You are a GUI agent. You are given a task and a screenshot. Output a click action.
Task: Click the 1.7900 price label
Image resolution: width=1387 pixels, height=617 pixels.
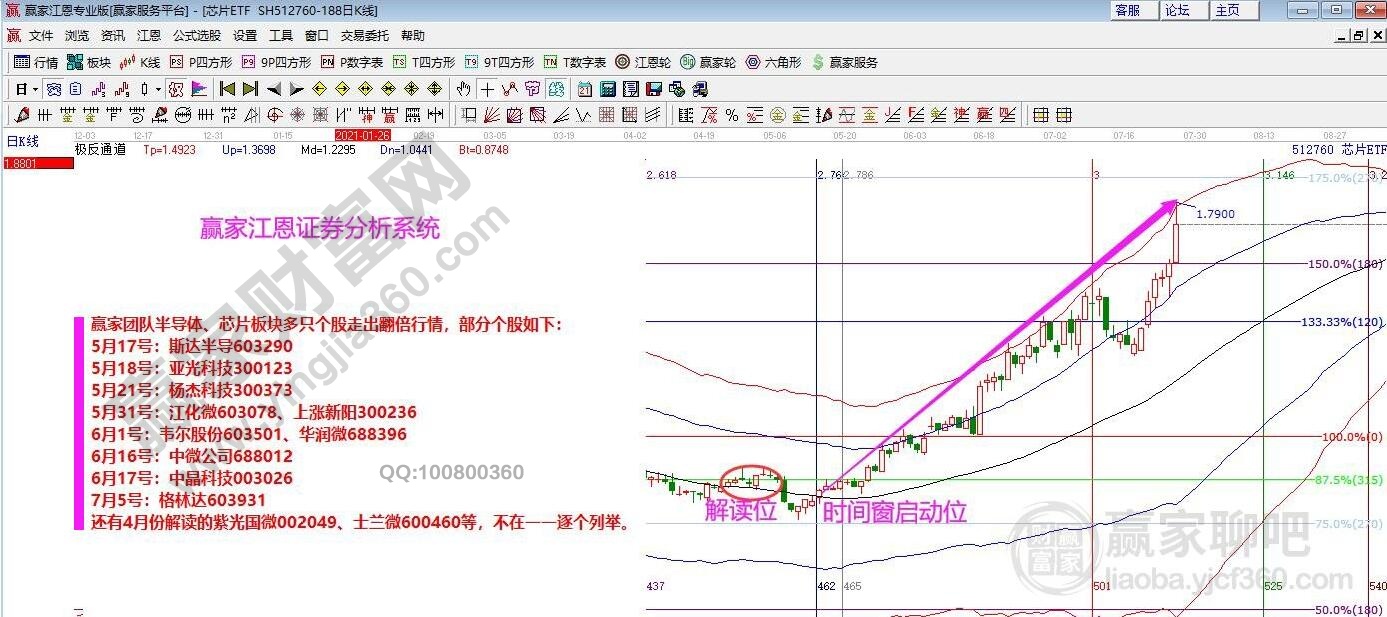(x=1216, y=214)
